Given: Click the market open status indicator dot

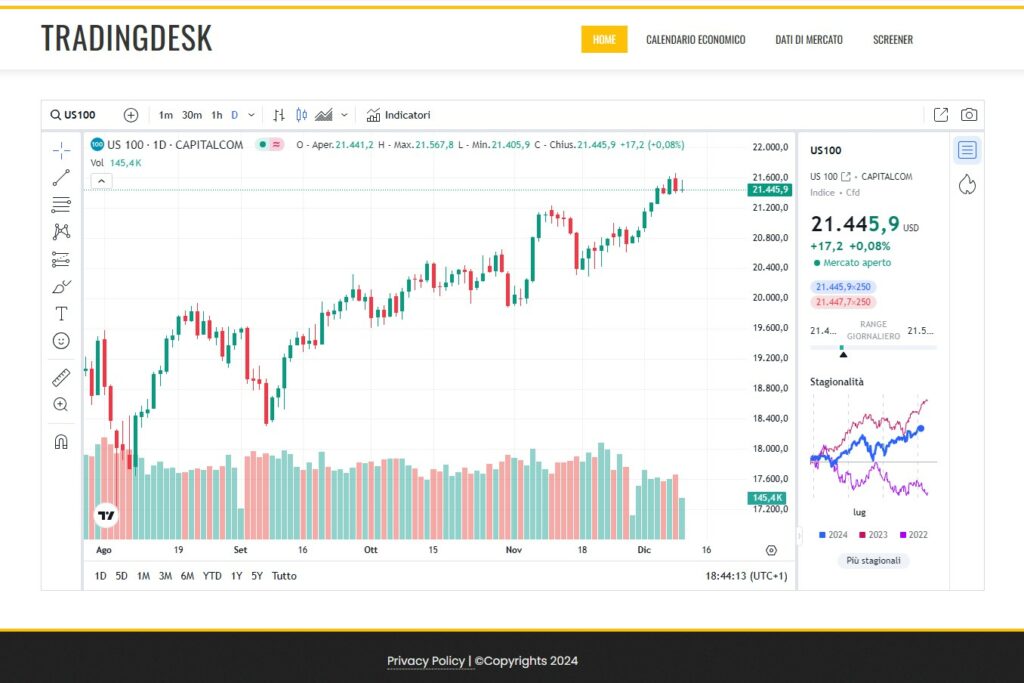Looking at the screenshot, I should tap(816, 263).
